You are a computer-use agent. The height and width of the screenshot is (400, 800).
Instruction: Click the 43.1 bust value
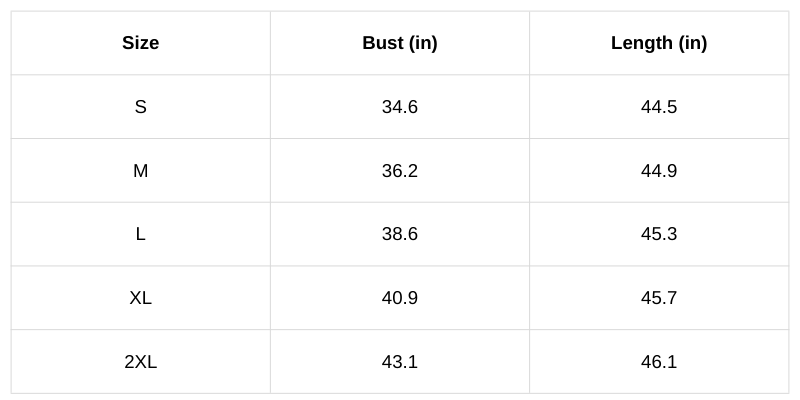(399, 362)
